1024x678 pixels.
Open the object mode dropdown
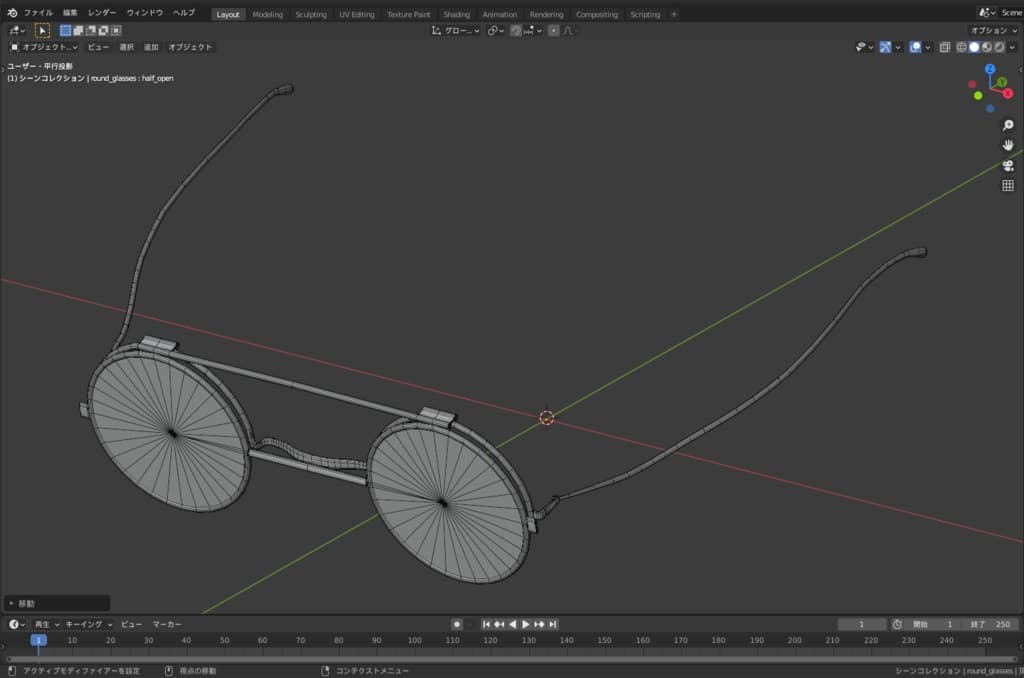(43, 47)
